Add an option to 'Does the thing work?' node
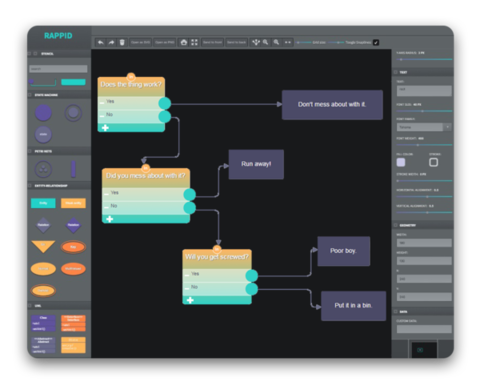The height and width of the screenshot is (386, 480). 105,128
